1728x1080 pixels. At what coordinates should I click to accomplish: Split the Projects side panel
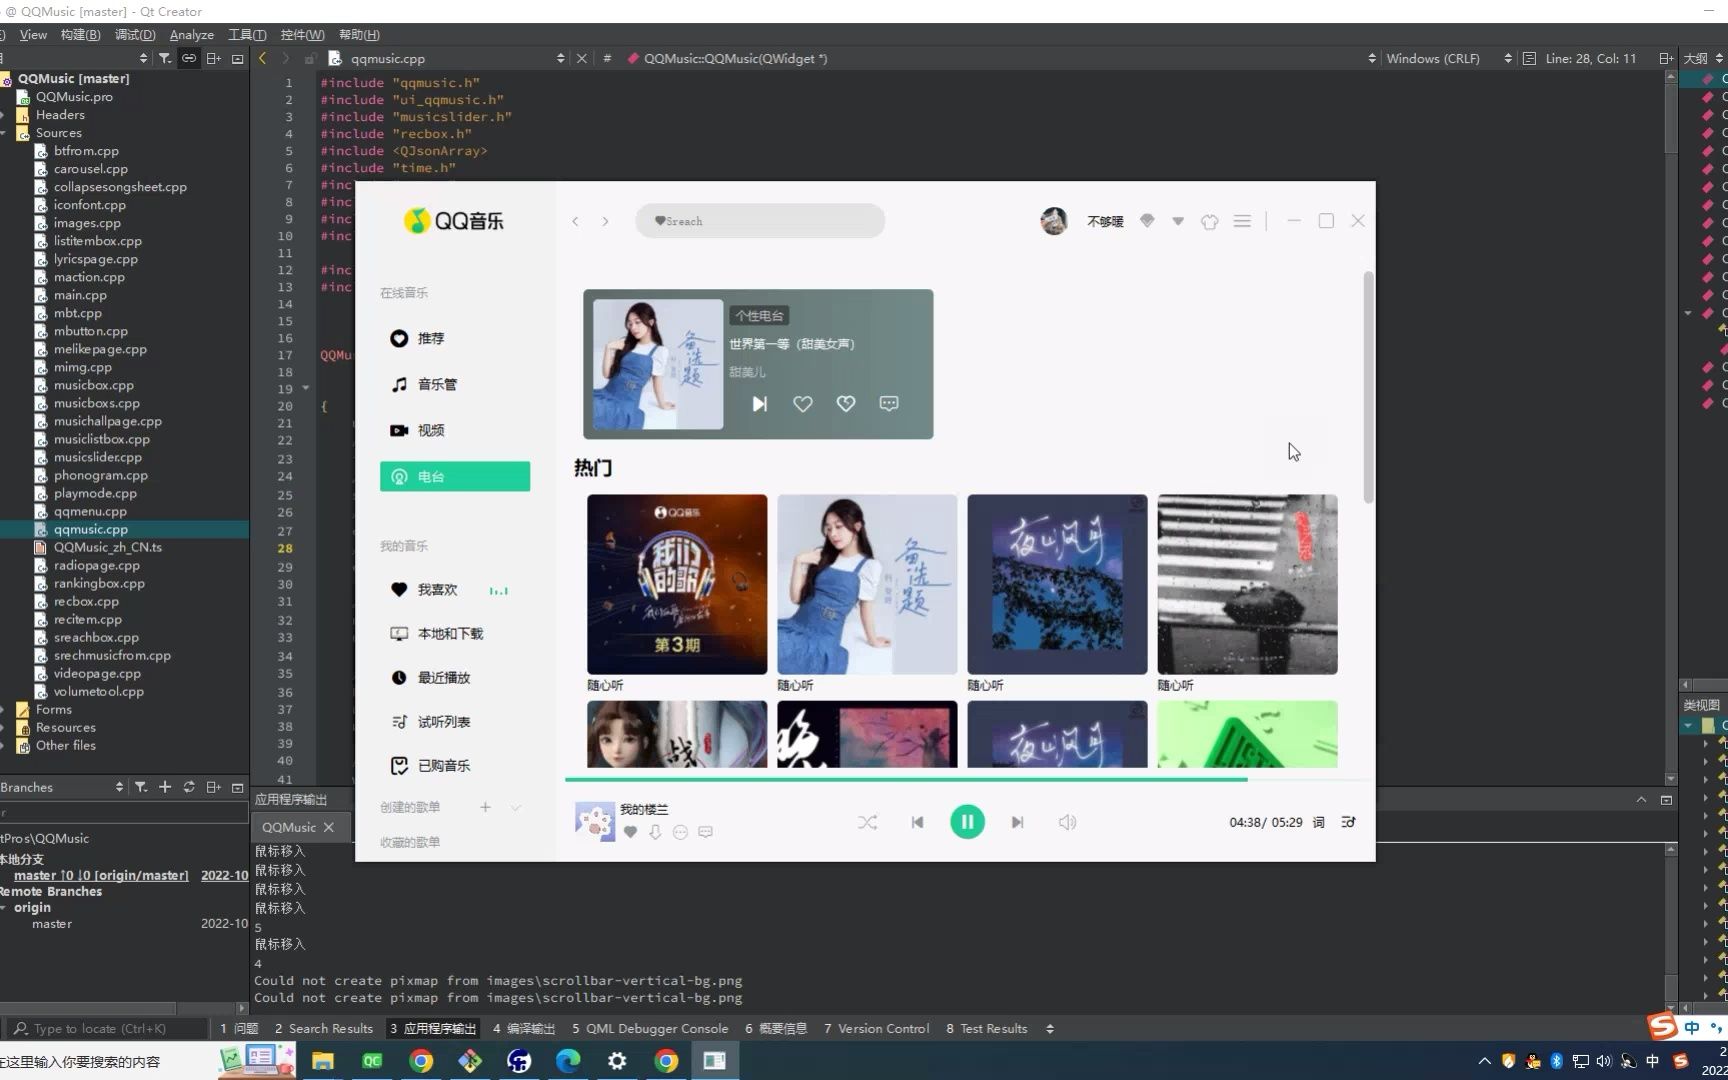[x=213, y=58]
